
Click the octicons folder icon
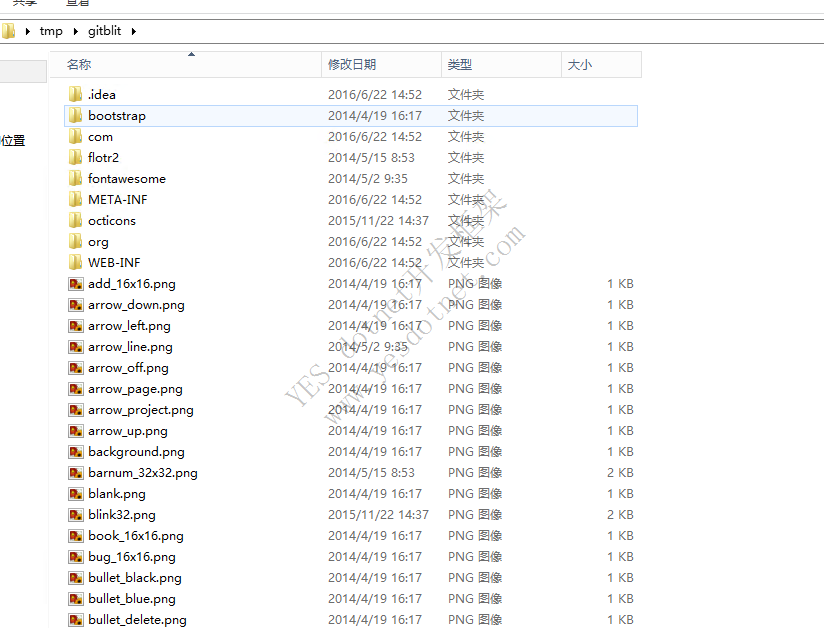(x=76, y=221)
